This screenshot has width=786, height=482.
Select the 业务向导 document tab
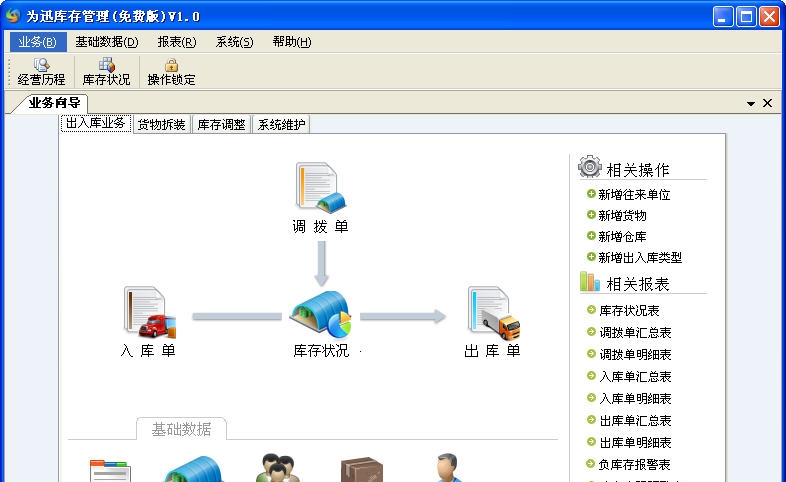click(54, 103)
